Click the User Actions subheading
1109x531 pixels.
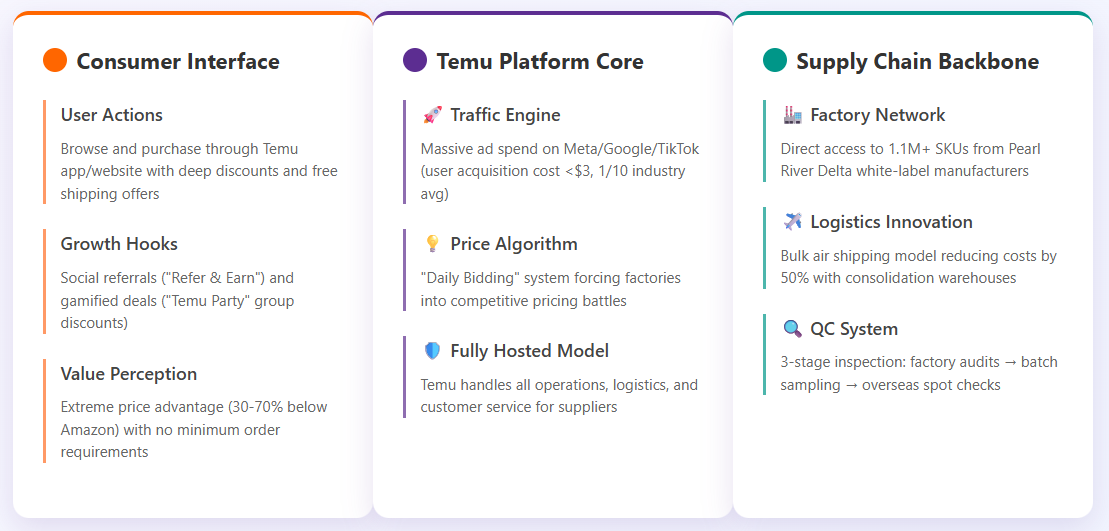click(x=112, y=115)
